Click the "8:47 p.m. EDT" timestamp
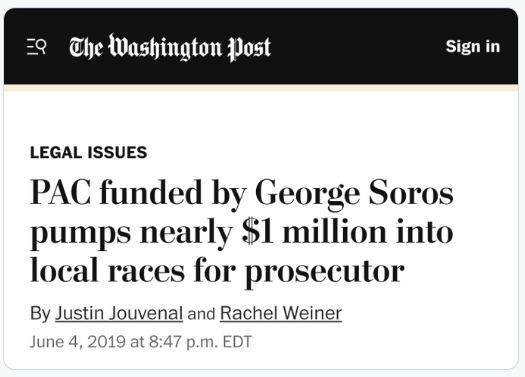The width and height of the screenshot is (525, 377). click(200, 342)
